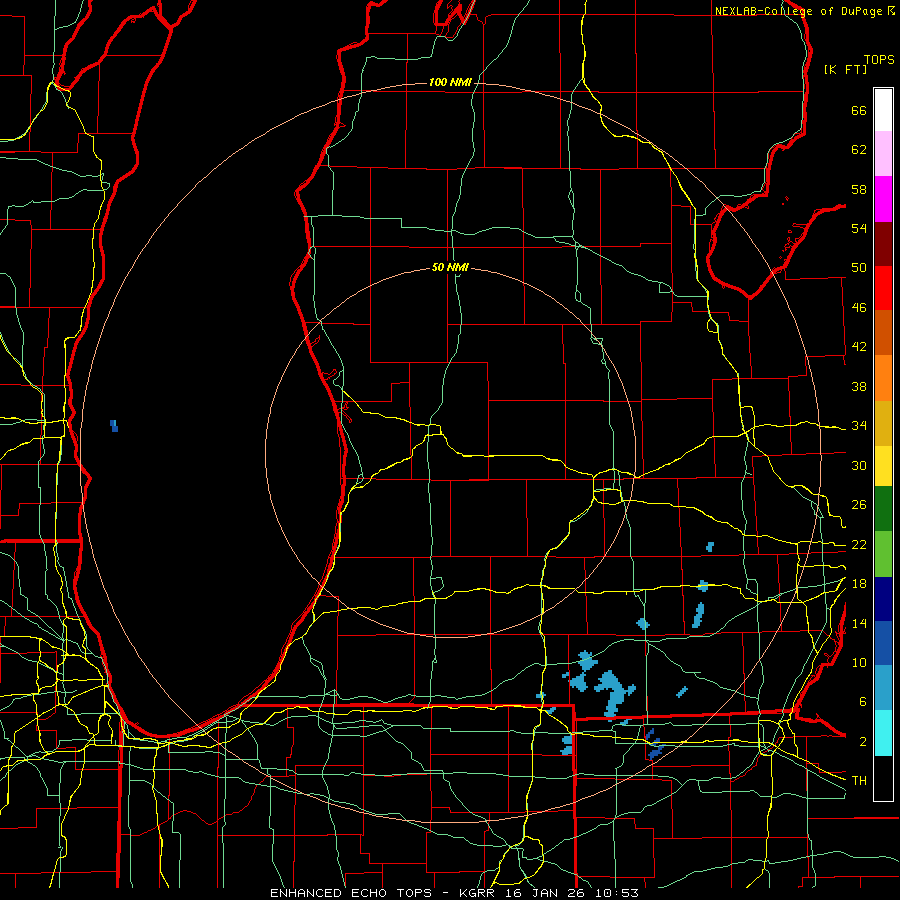The height and width of the screenshot is (900, 900).
Task: Pick the bright red legend color band
Action: click(883, 288)
